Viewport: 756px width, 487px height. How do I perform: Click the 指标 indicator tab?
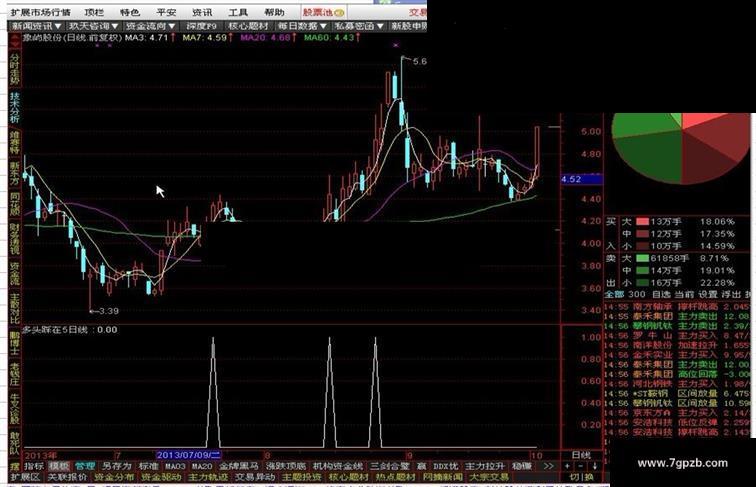coord(34,466)
